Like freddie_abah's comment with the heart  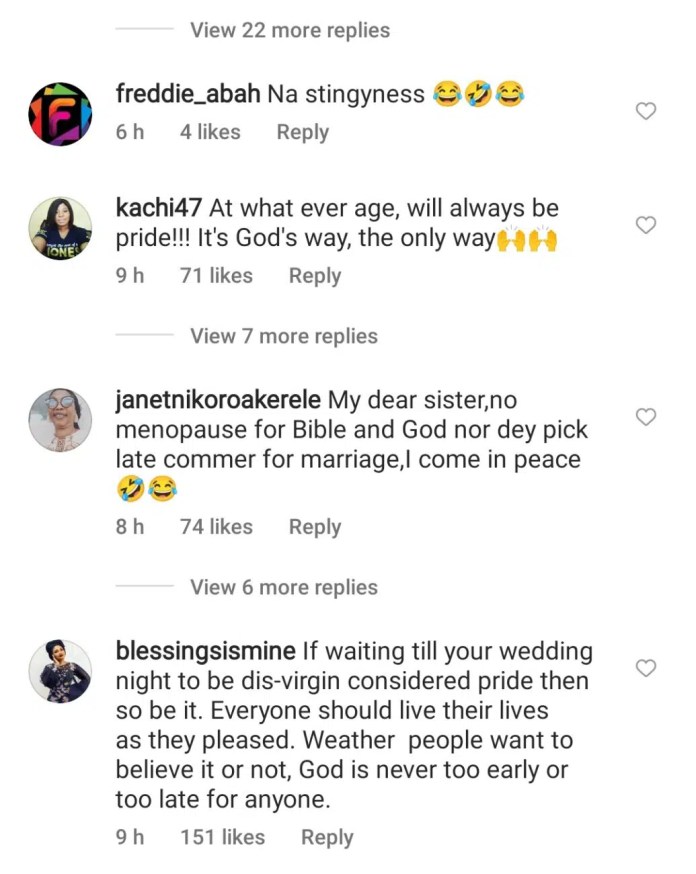pos(646,111)
